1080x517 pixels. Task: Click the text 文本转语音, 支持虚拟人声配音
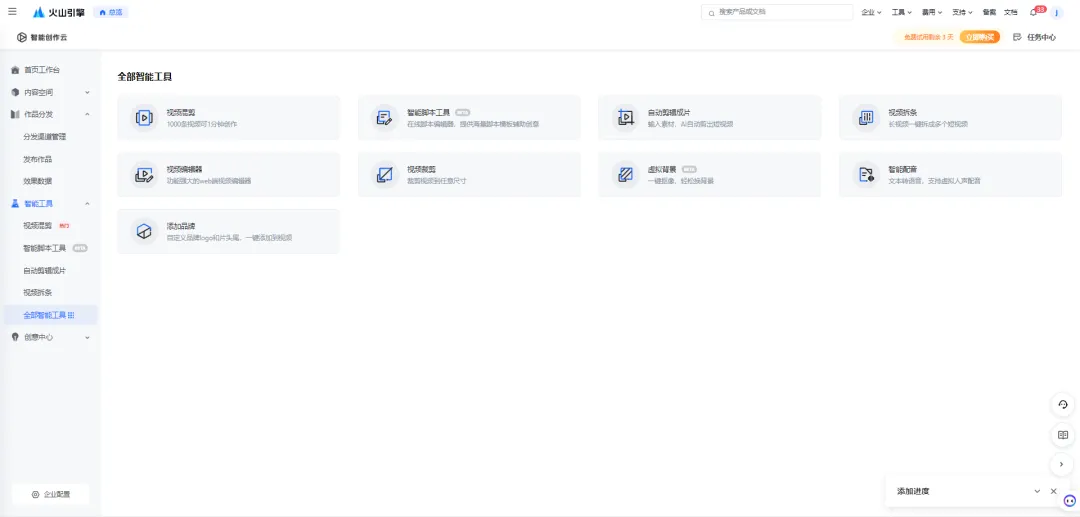tap(935, 181)
